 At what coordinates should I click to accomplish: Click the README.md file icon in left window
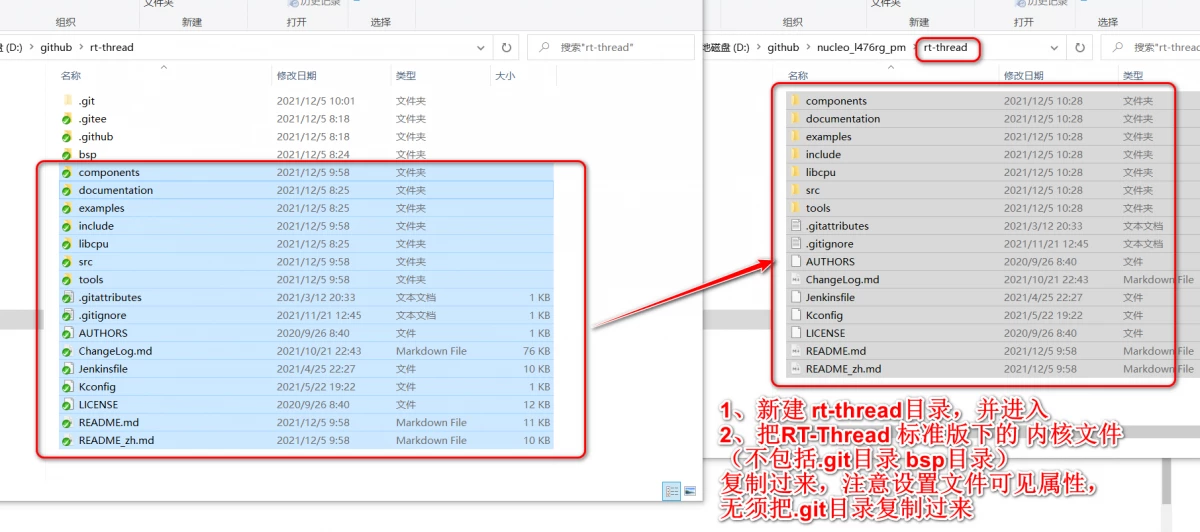coord(67,423)
